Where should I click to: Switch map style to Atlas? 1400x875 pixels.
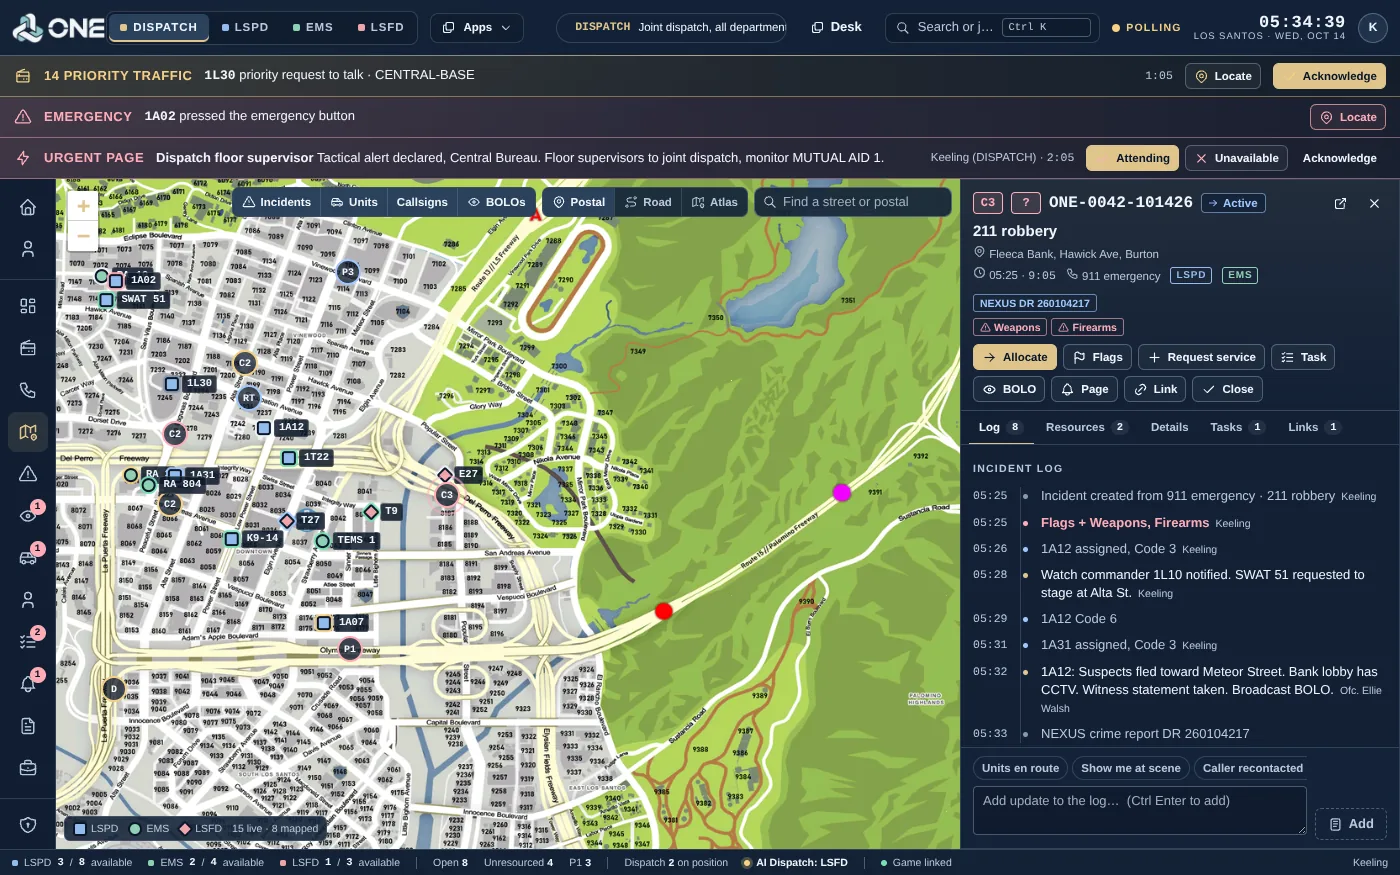(715, 202)
